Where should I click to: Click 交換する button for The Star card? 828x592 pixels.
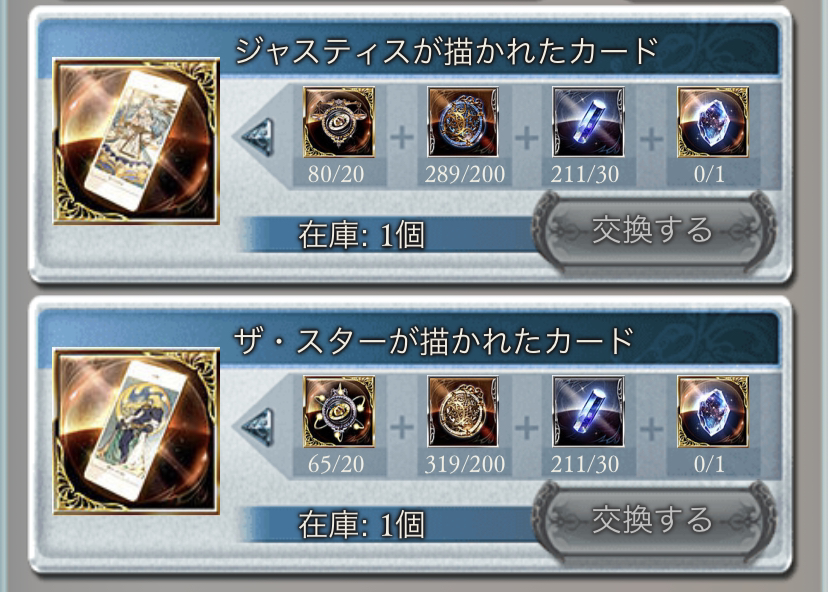pos(653,520)
